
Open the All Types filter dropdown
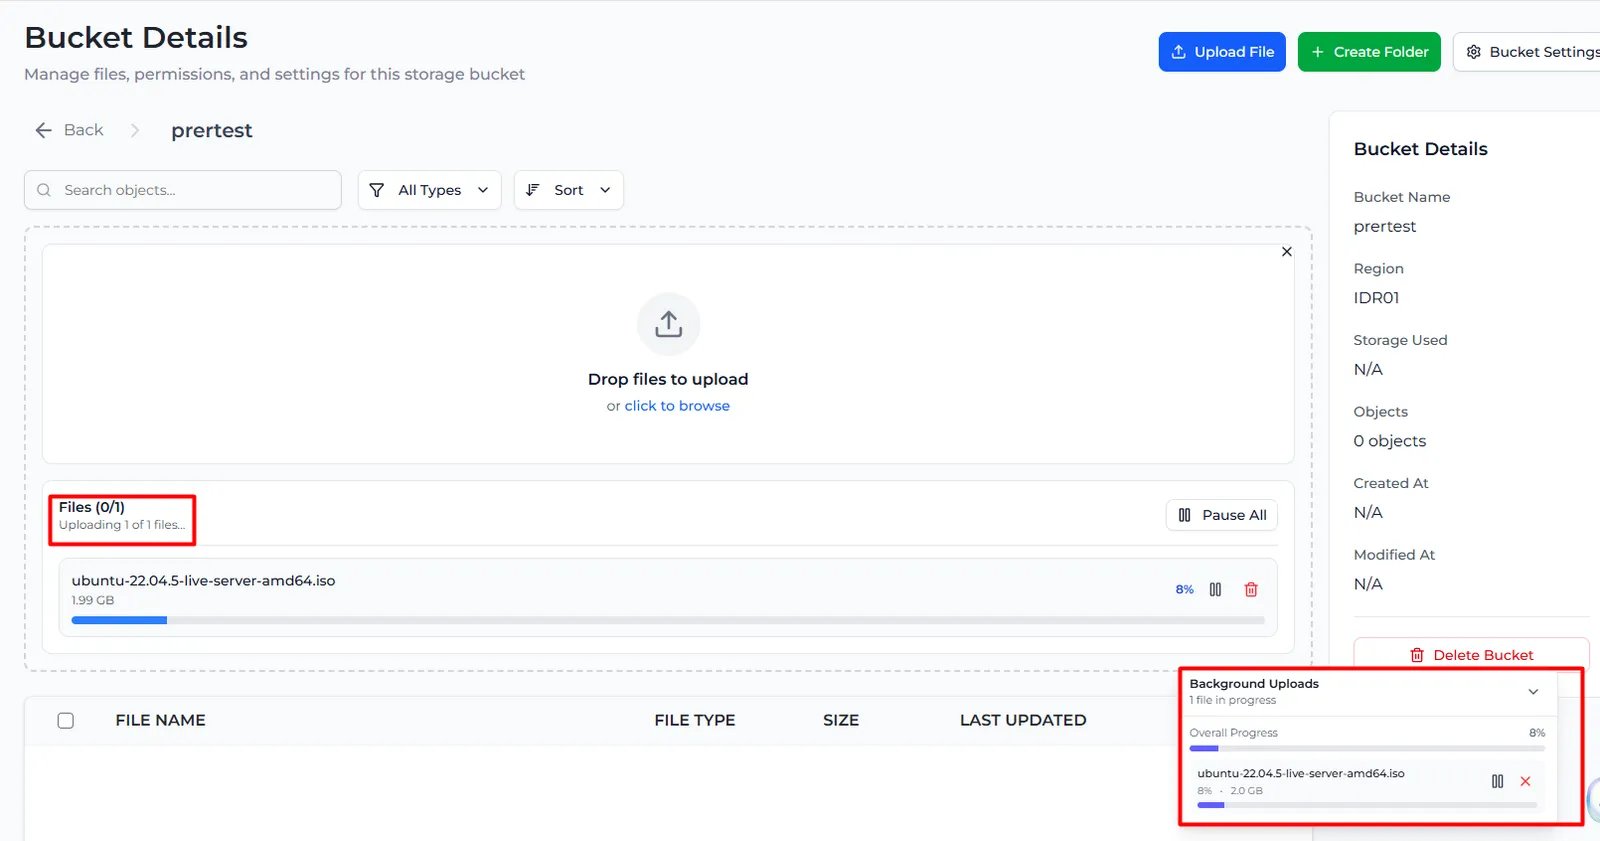tap(430, 190)
